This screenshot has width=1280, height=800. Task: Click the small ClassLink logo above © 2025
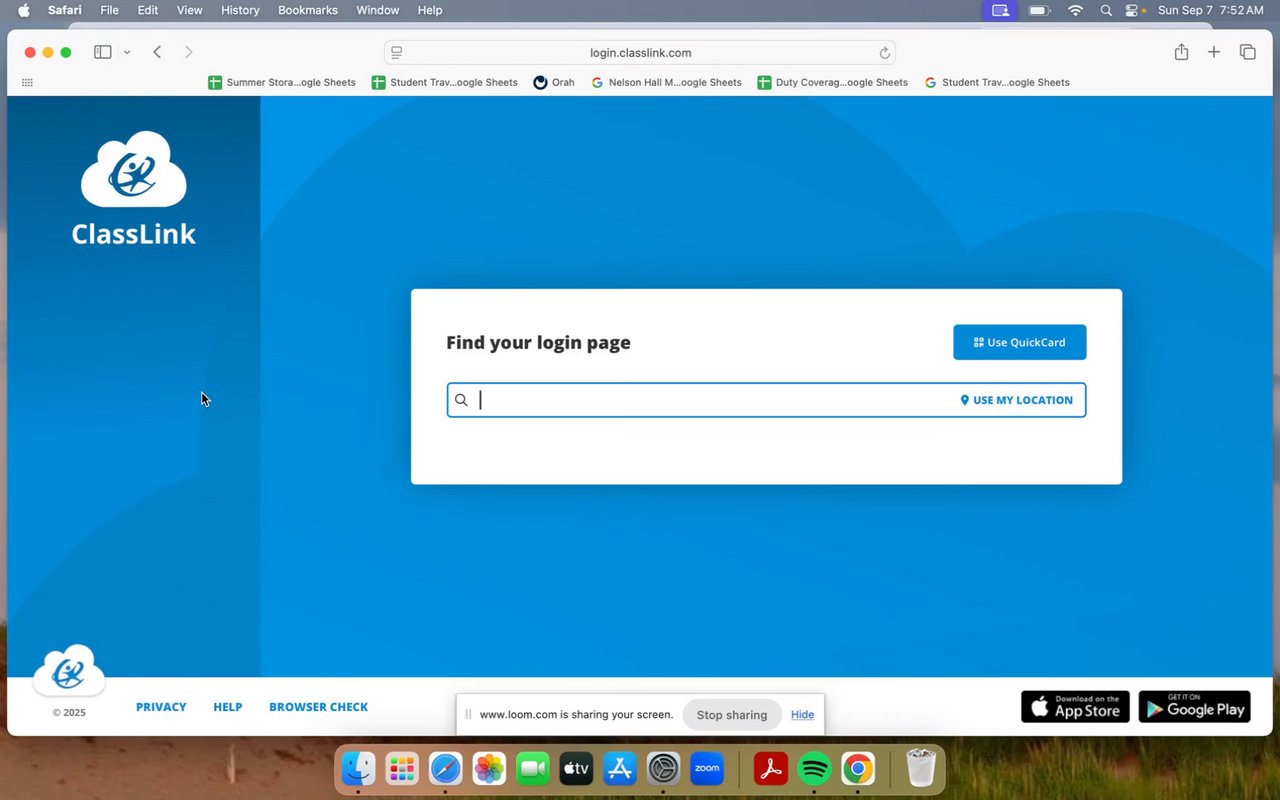69,670
